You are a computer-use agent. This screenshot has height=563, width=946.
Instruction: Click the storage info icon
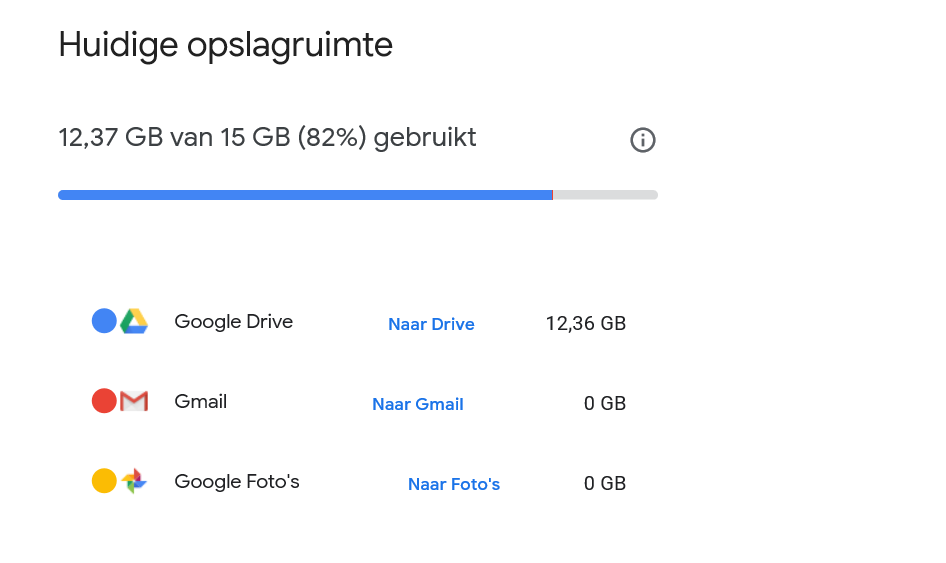coord(643,140)
